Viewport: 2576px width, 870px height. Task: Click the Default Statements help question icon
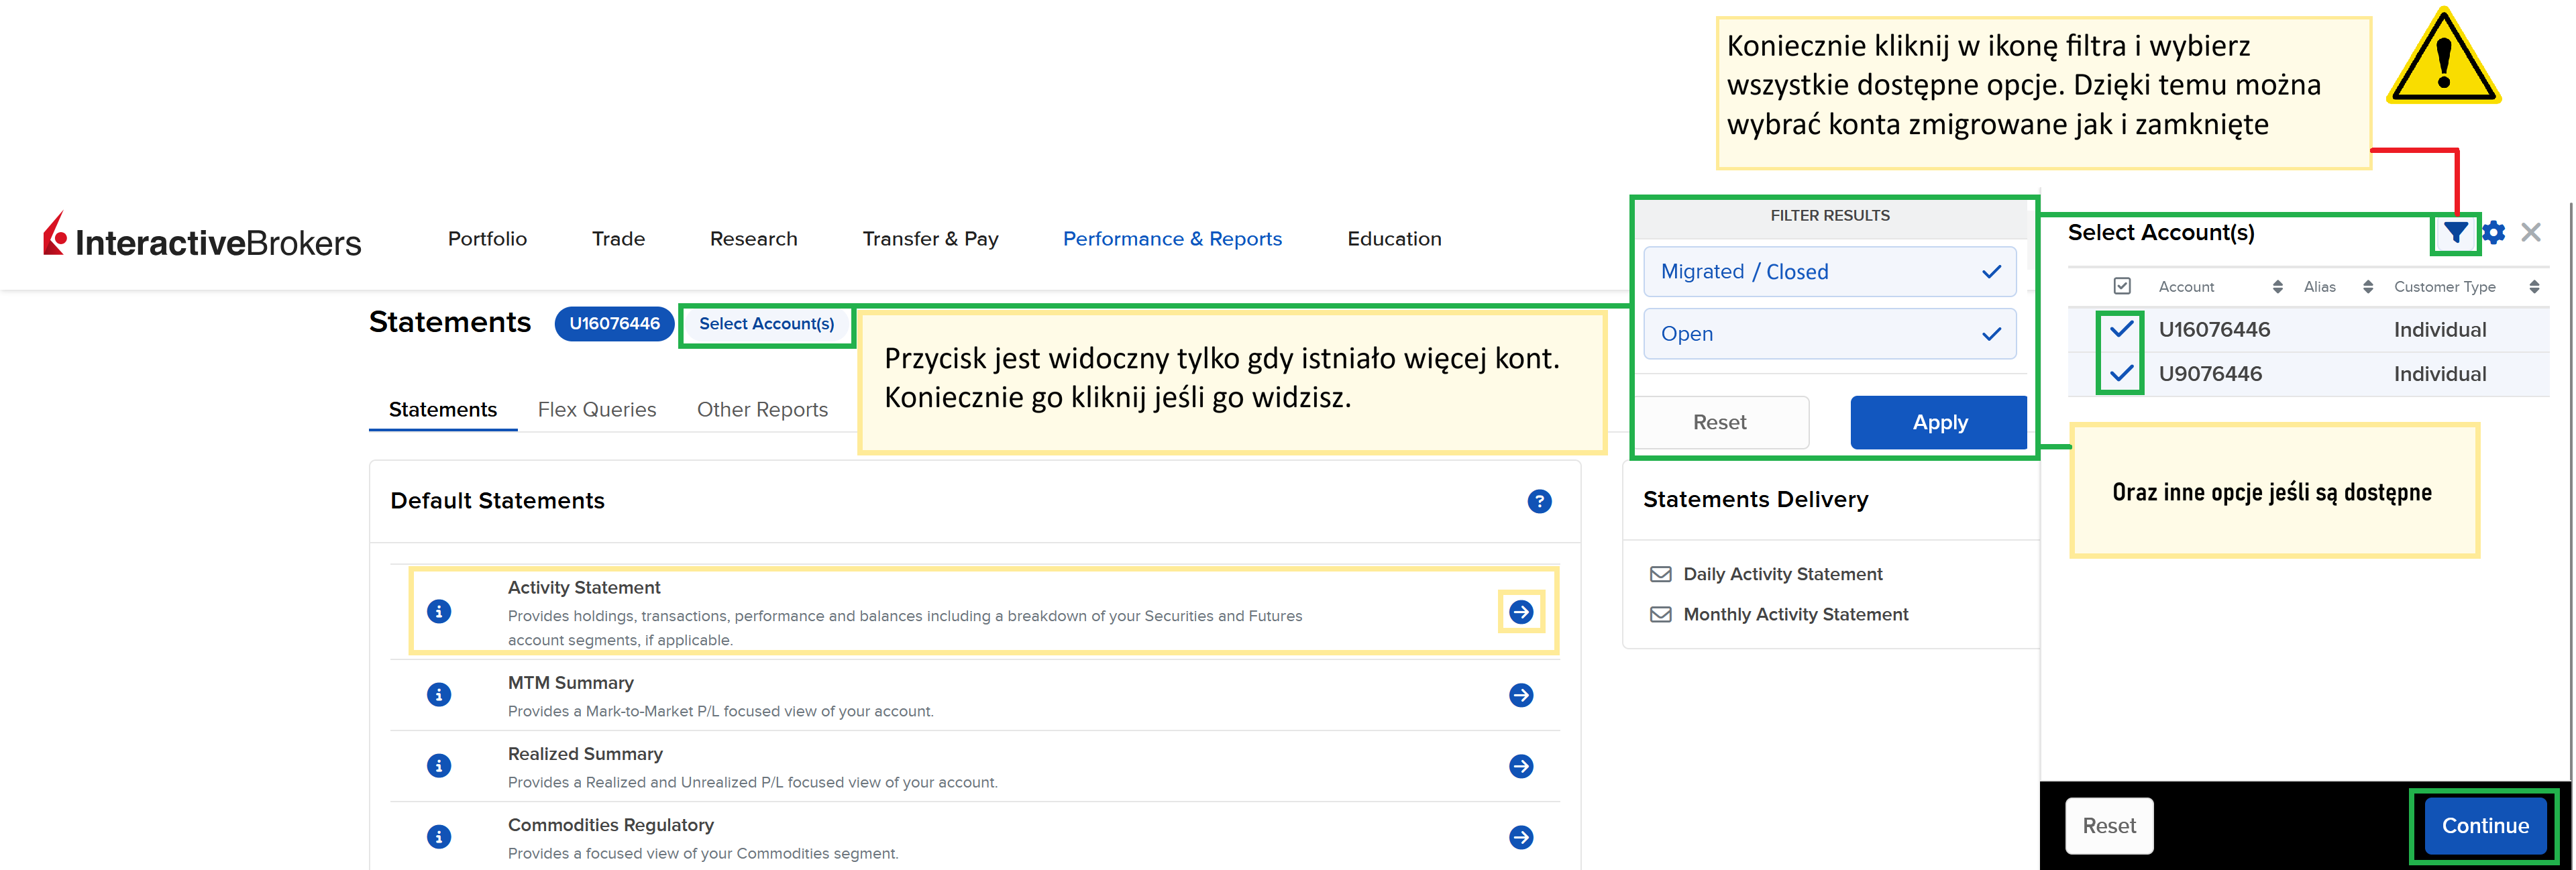(x=1539, y=501)
